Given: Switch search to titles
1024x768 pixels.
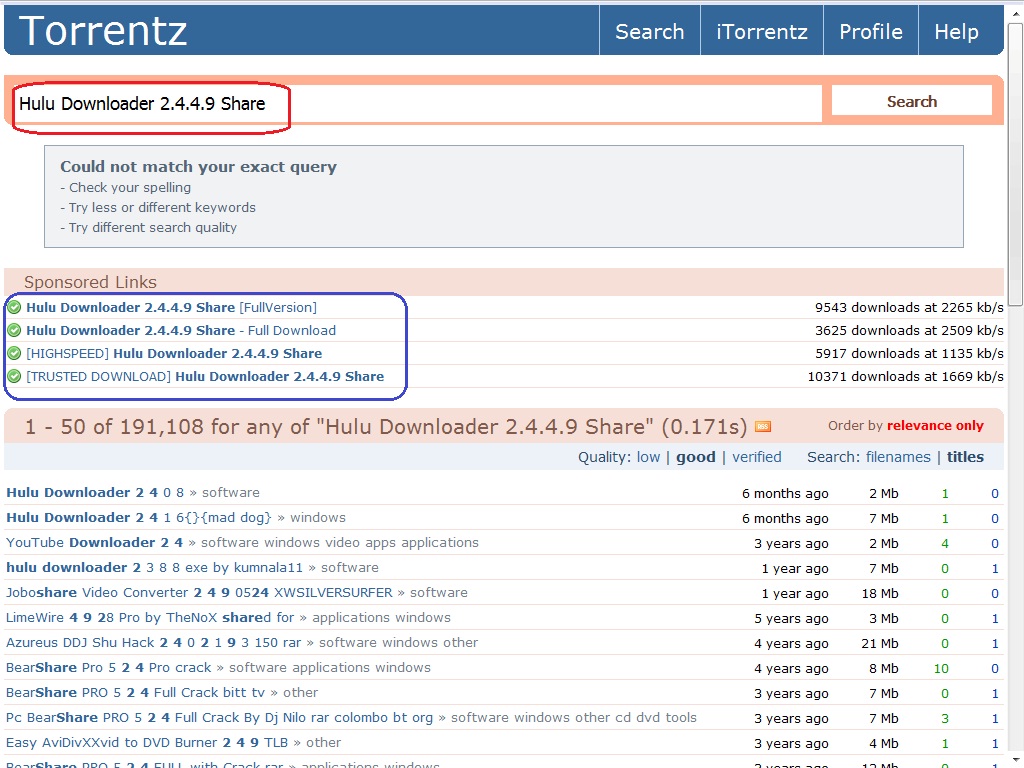Looking at the screenshot, I should 965,456.
